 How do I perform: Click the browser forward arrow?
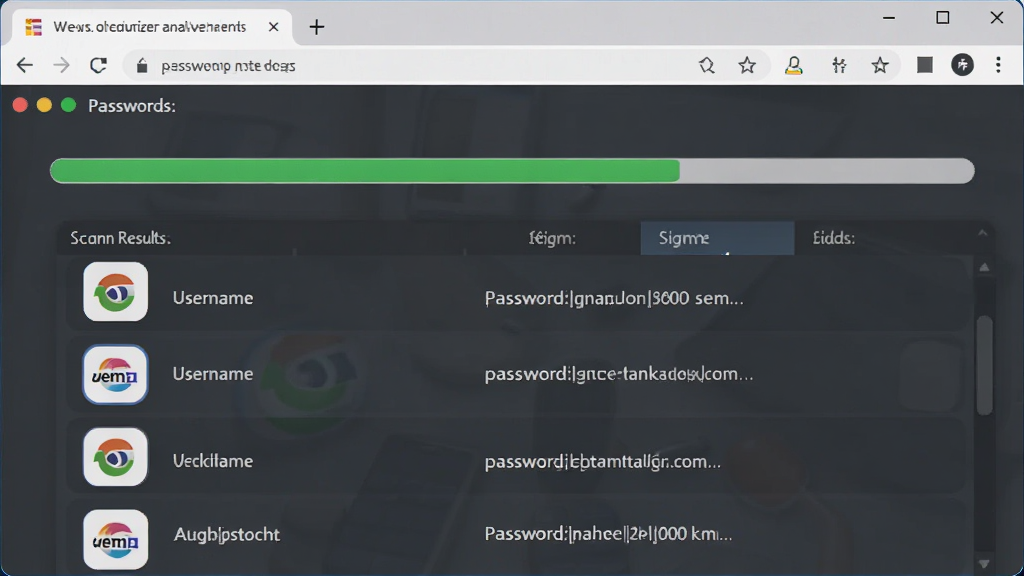point(61,65)
